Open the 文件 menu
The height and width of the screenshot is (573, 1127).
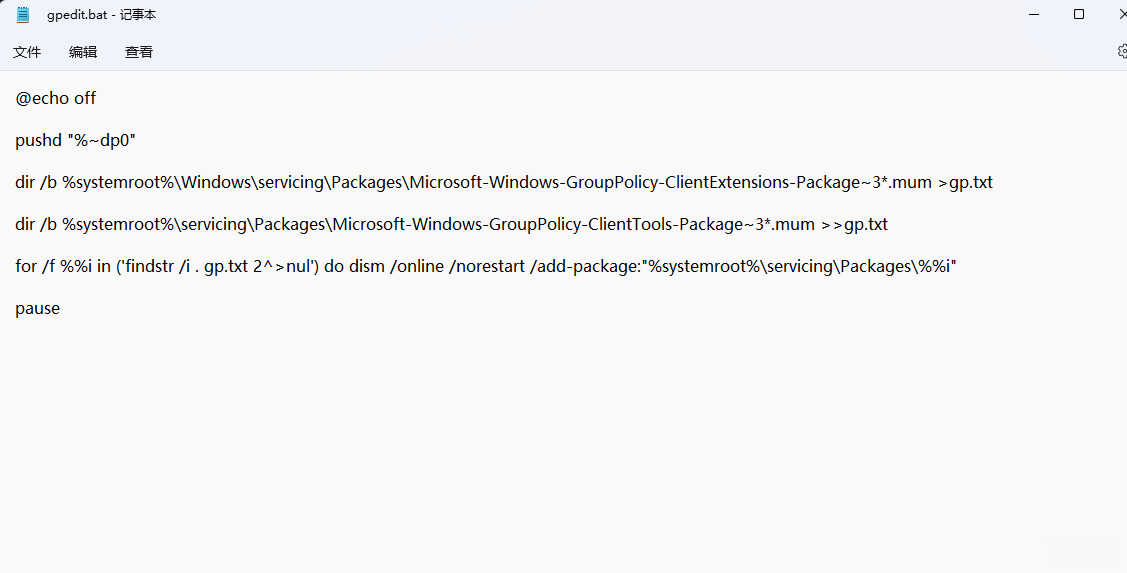[x=27, y=52]
